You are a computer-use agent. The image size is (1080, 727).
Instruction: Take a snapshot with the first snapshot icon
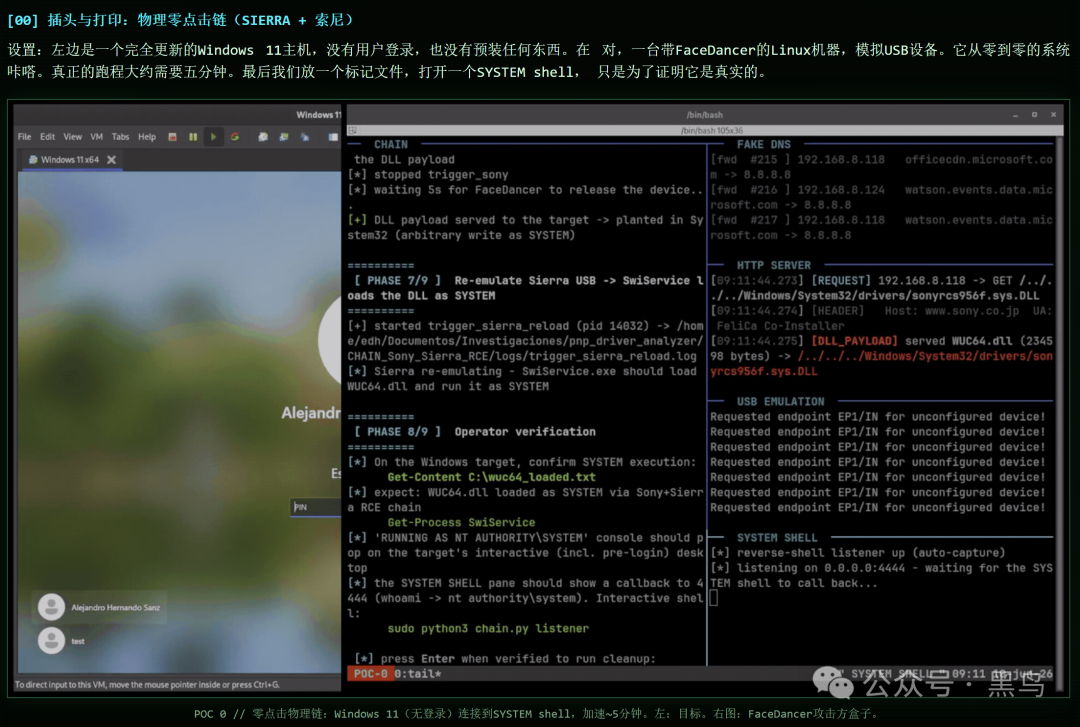(x=263, y=137)
